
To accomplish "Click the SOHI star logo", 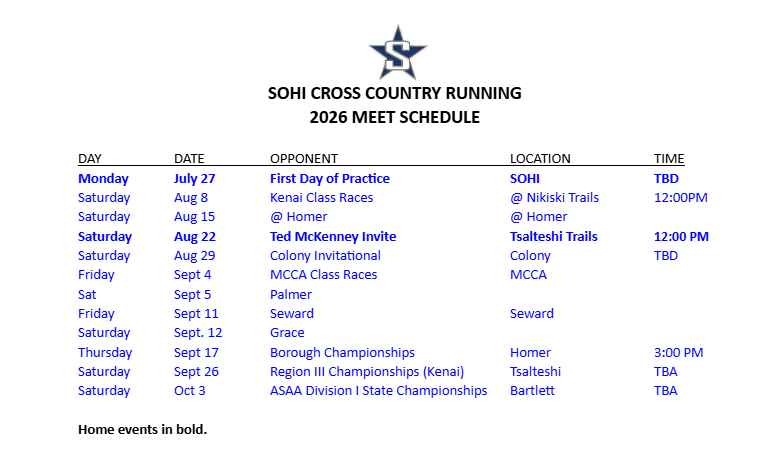I will tap(397, 50).
